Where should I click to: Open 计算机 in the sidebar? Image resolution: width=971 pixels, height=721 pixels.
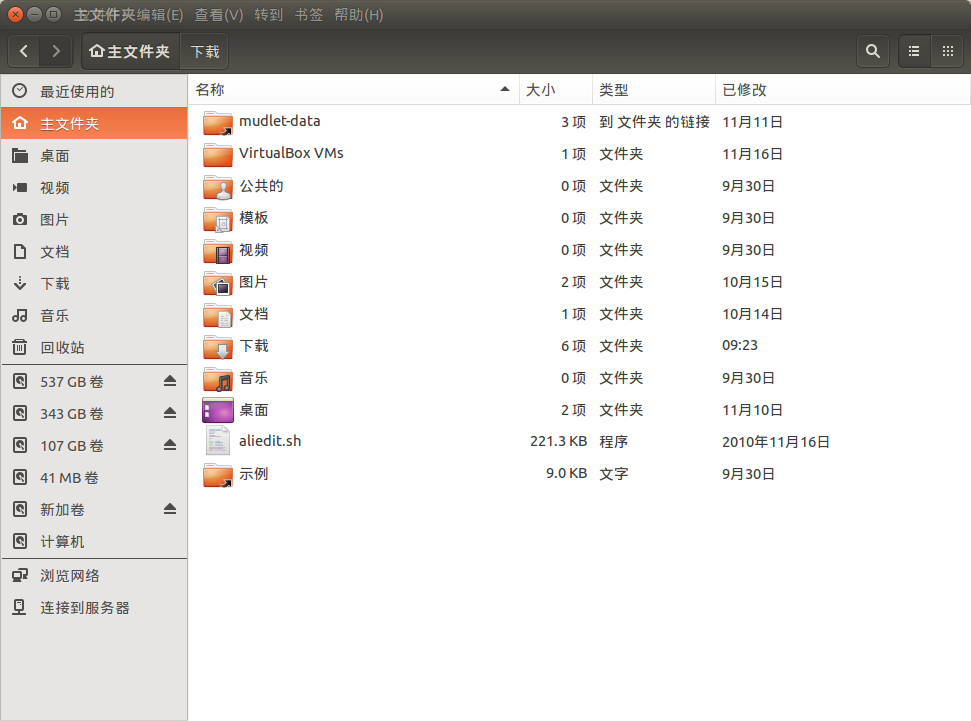94,541
